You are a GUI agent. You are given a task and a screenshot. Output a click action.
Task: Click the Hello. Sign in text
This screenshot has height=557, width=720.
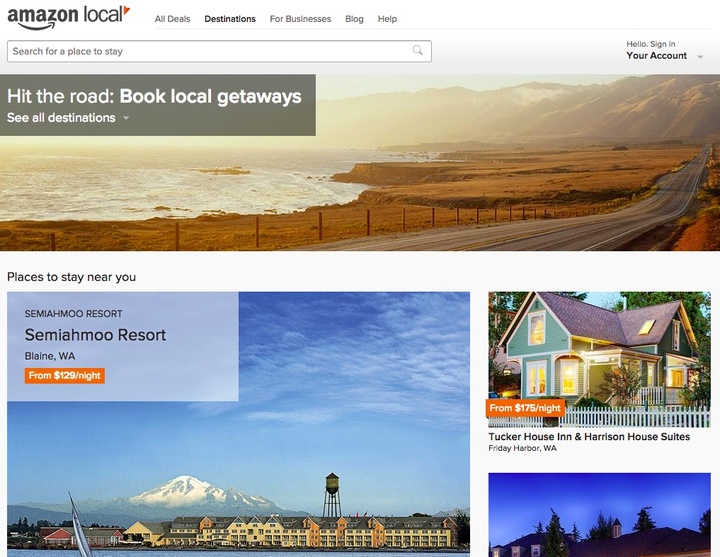point(650,44)
